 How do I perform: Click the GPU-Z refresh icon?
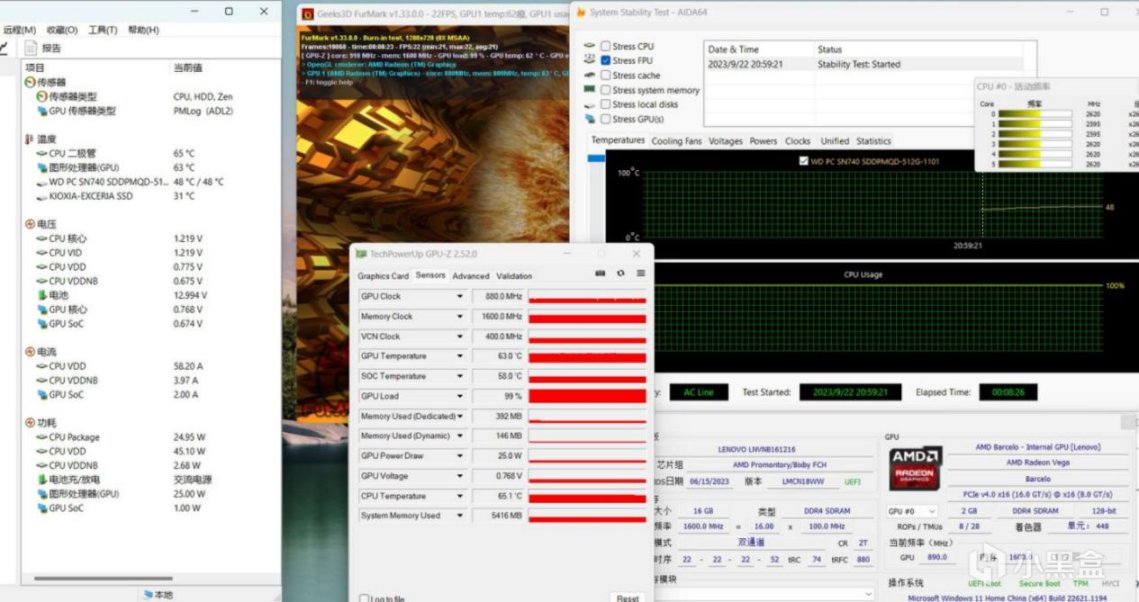pos(620,274)
